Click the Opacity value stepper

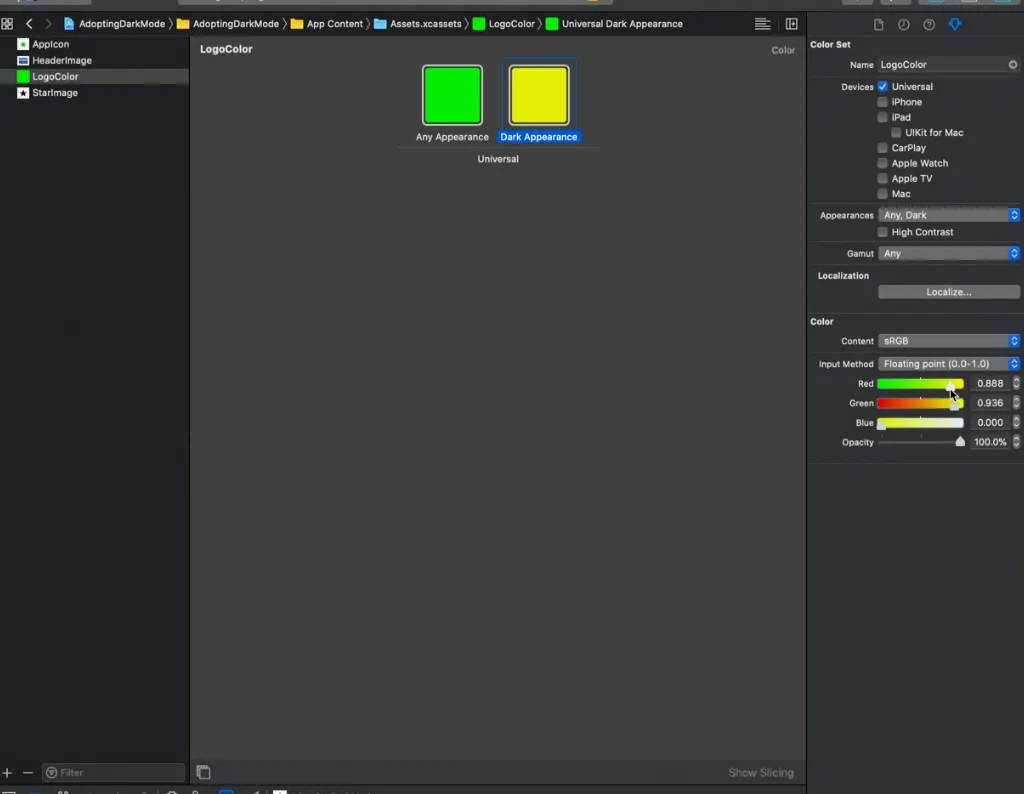[x=1016, y=442]
